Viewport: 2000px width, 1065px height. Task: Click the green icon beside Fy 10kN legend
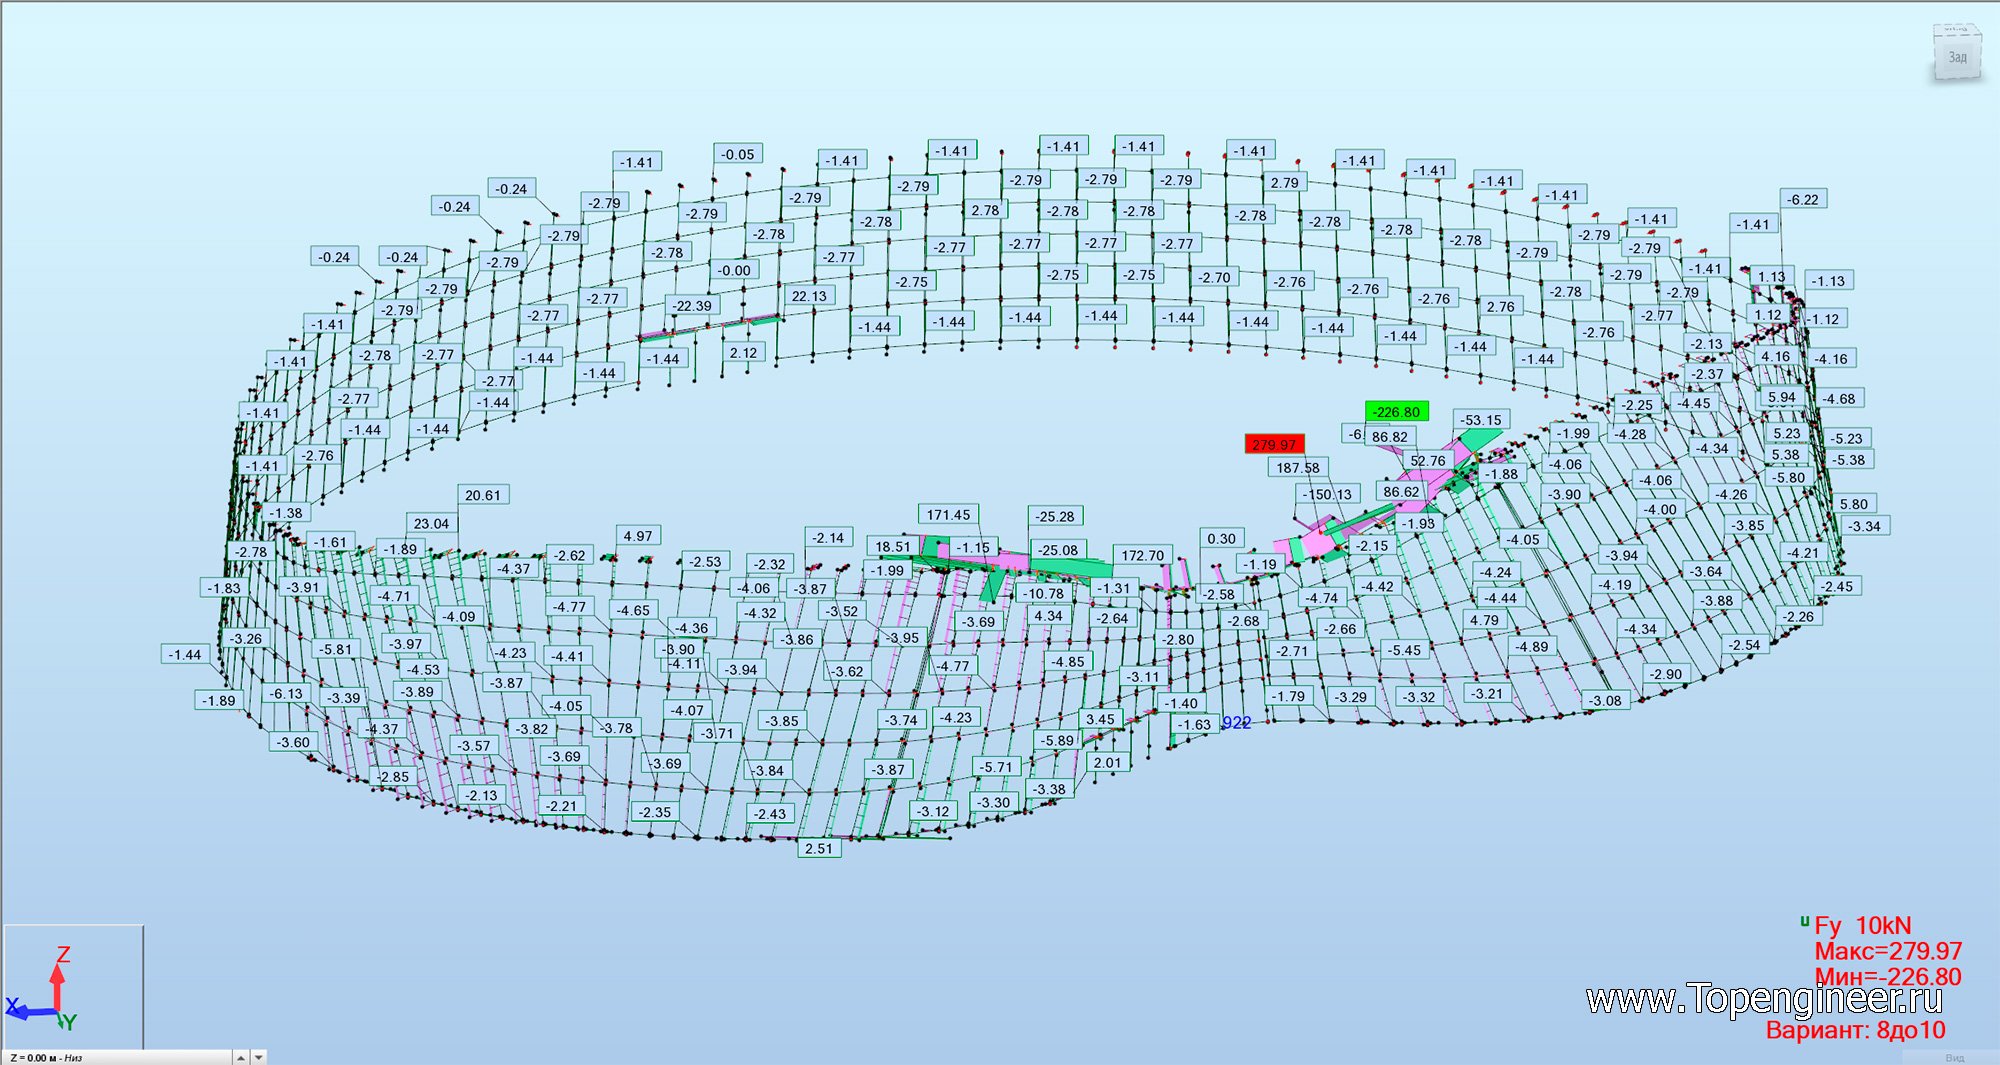pos(1804,922)
